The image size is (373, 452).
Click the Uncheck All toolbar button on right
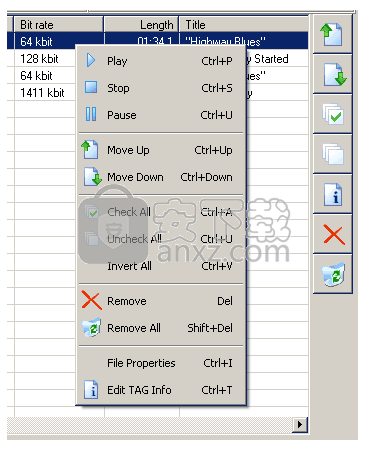(x=332, y=154)
